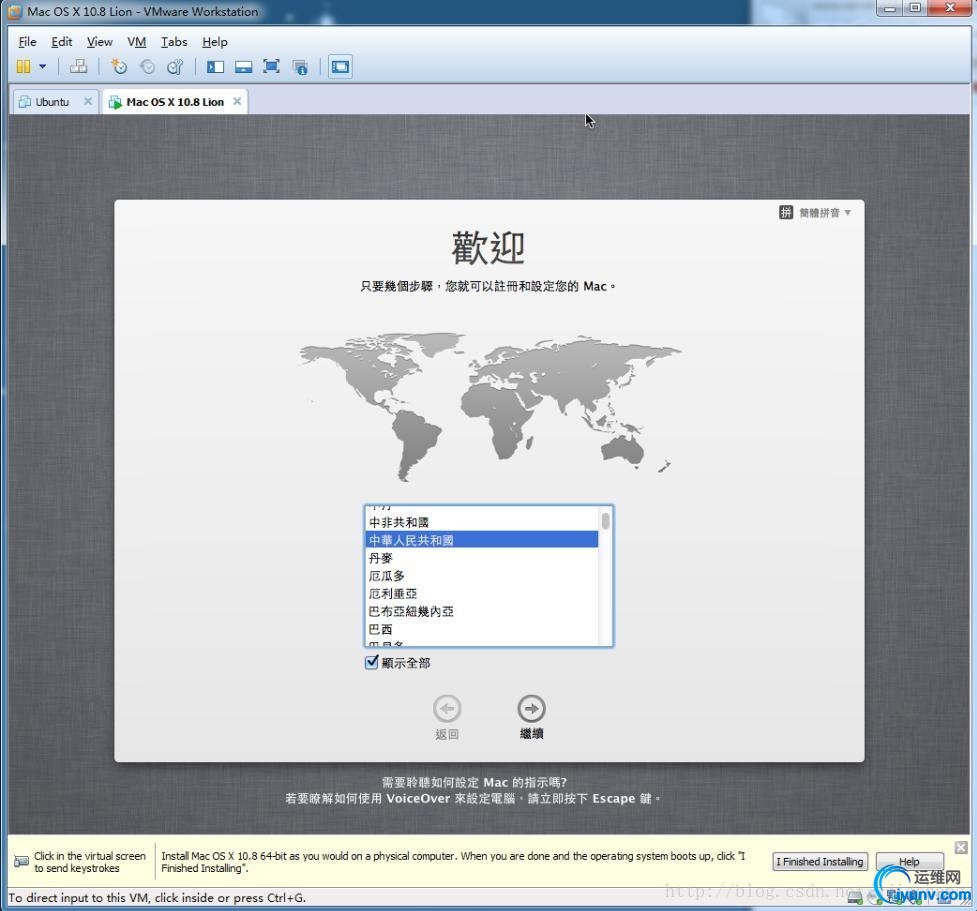The width and height of the screenshot is (977, 911).
Task: Open the Tabs menu
Action: (x=174, y=42)
